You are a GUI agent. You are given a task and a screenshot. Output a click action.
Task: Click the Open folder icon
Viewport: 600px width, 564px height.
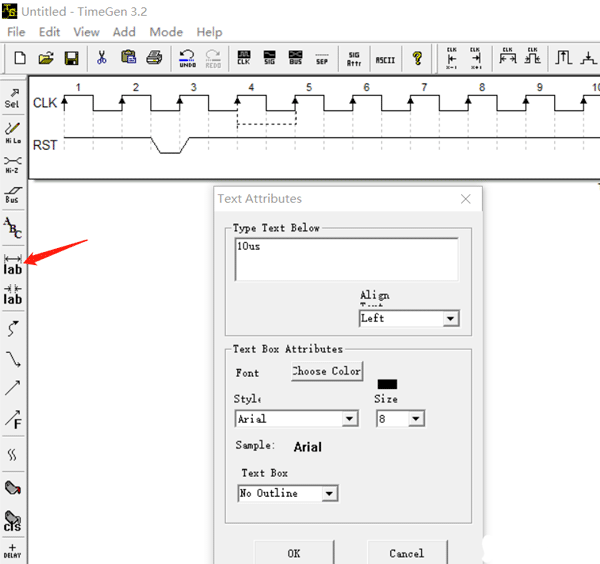coord(46,59)
